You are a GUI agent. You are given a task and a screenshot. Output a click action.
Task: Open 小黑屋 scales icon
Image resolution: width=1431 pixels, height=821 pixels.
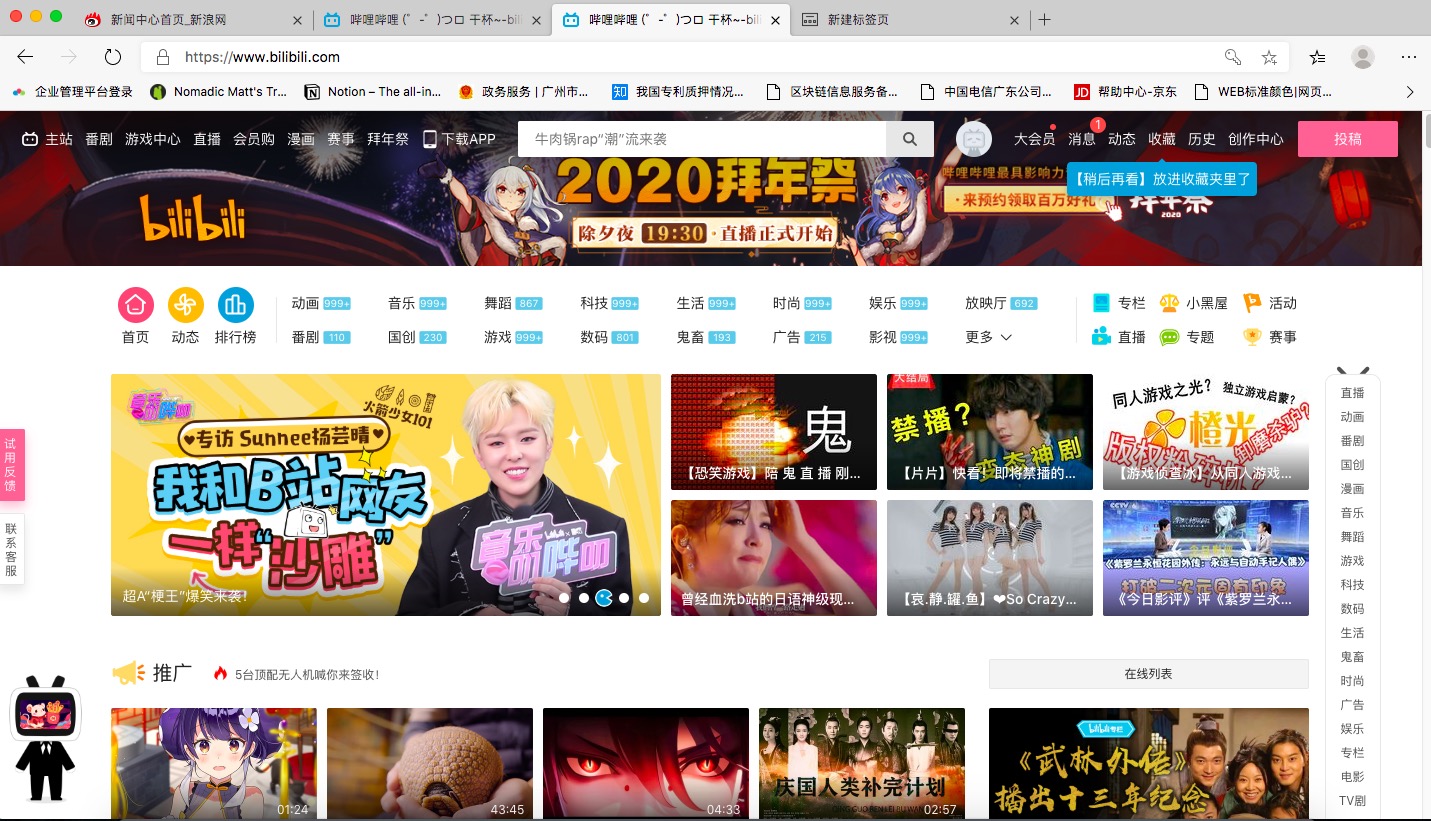point(1169,303)
